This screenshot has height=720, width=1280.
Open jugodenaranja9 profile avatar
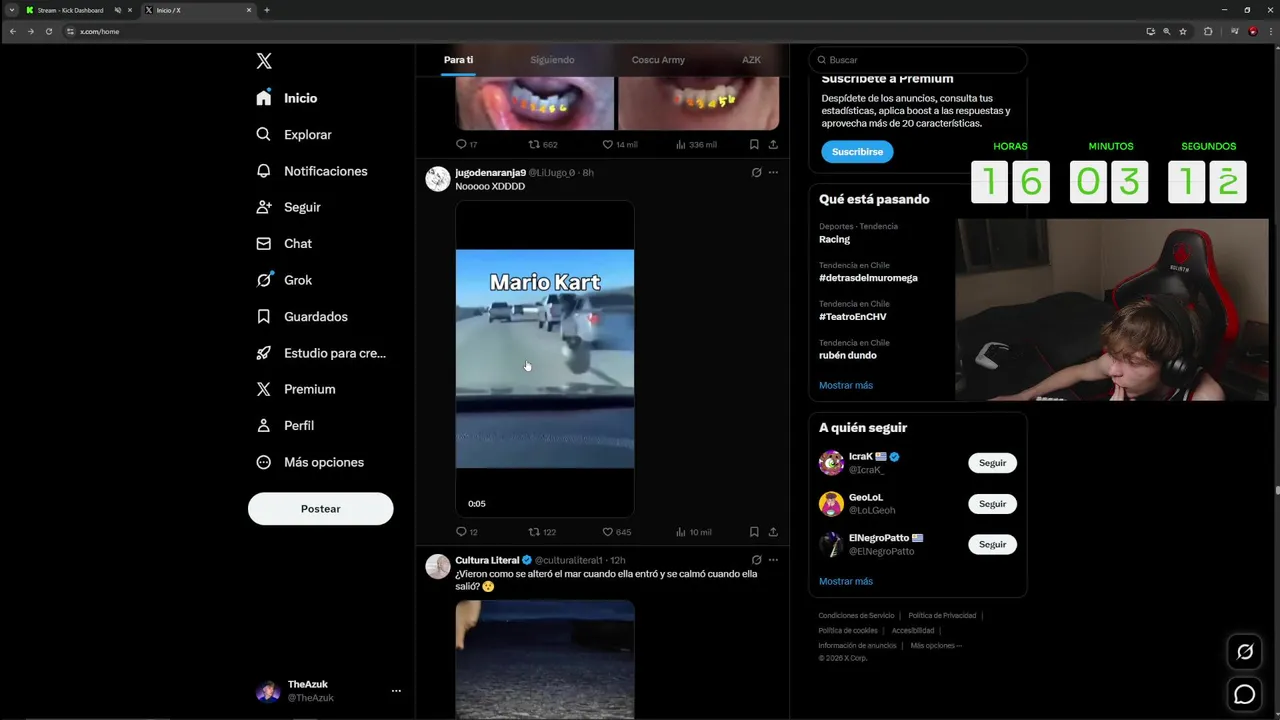[438, 179]
